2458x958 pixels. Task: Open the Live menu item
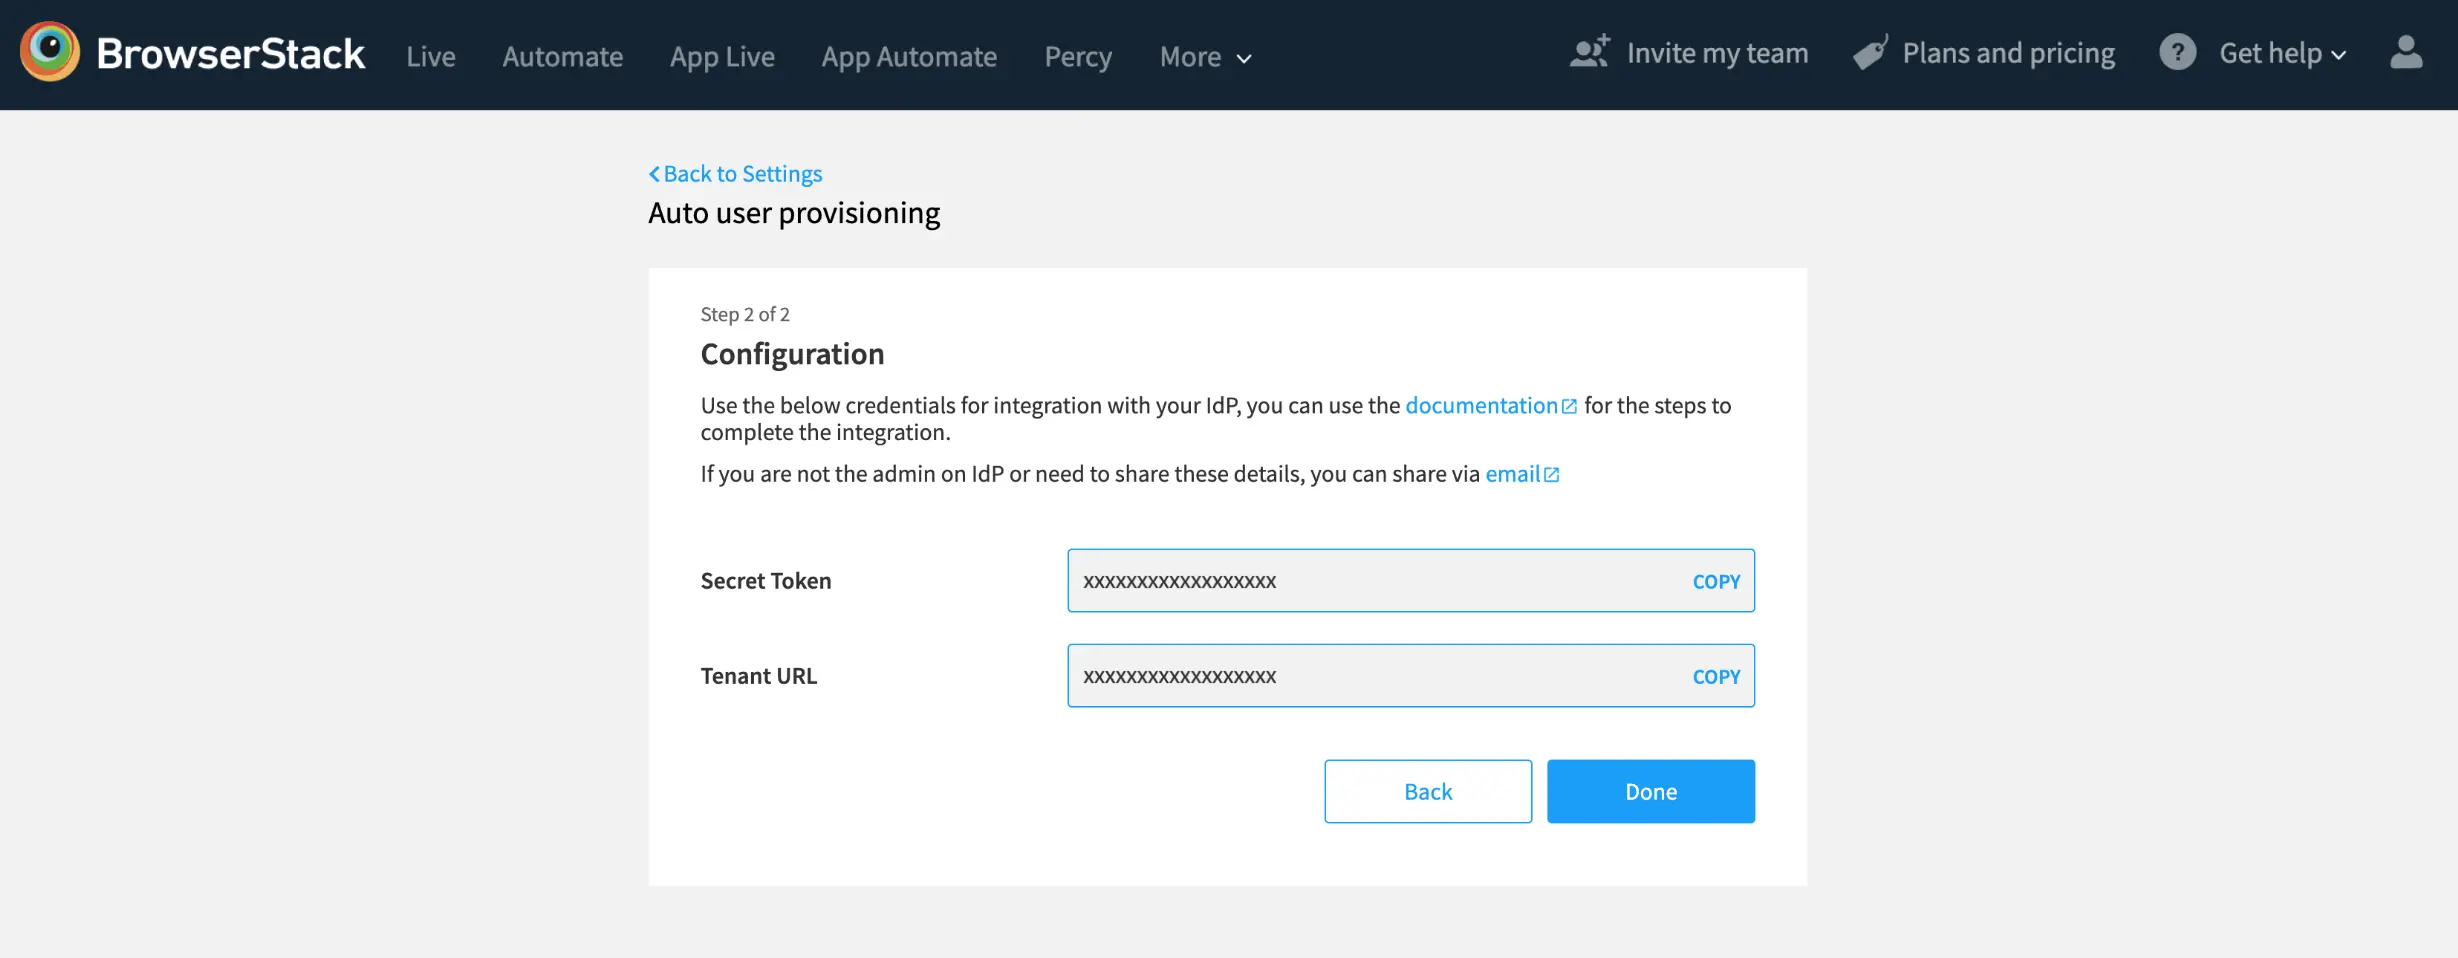(x=431, y=57)
